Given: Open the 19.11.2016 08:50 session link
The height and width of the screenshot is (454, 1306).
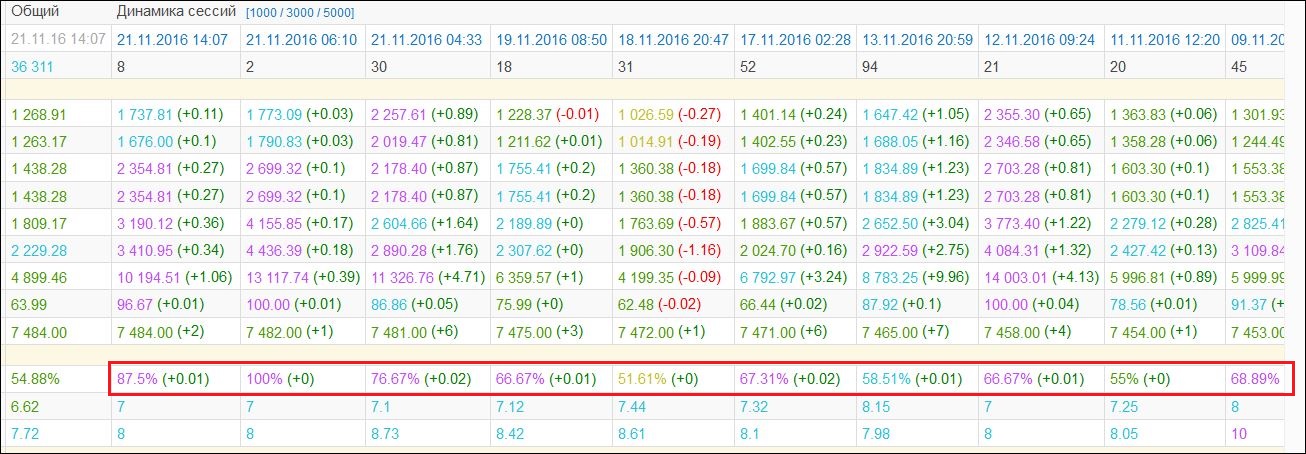Looking at the screenshot, I should coord(551,40).
